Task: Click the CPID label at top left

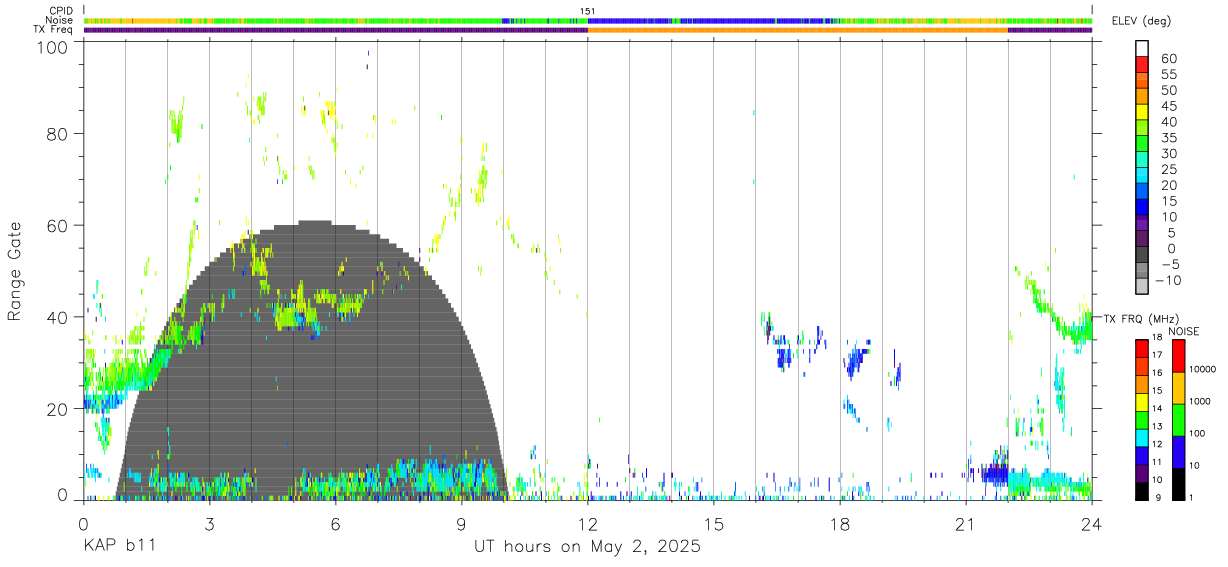Action: coord(60,11)
